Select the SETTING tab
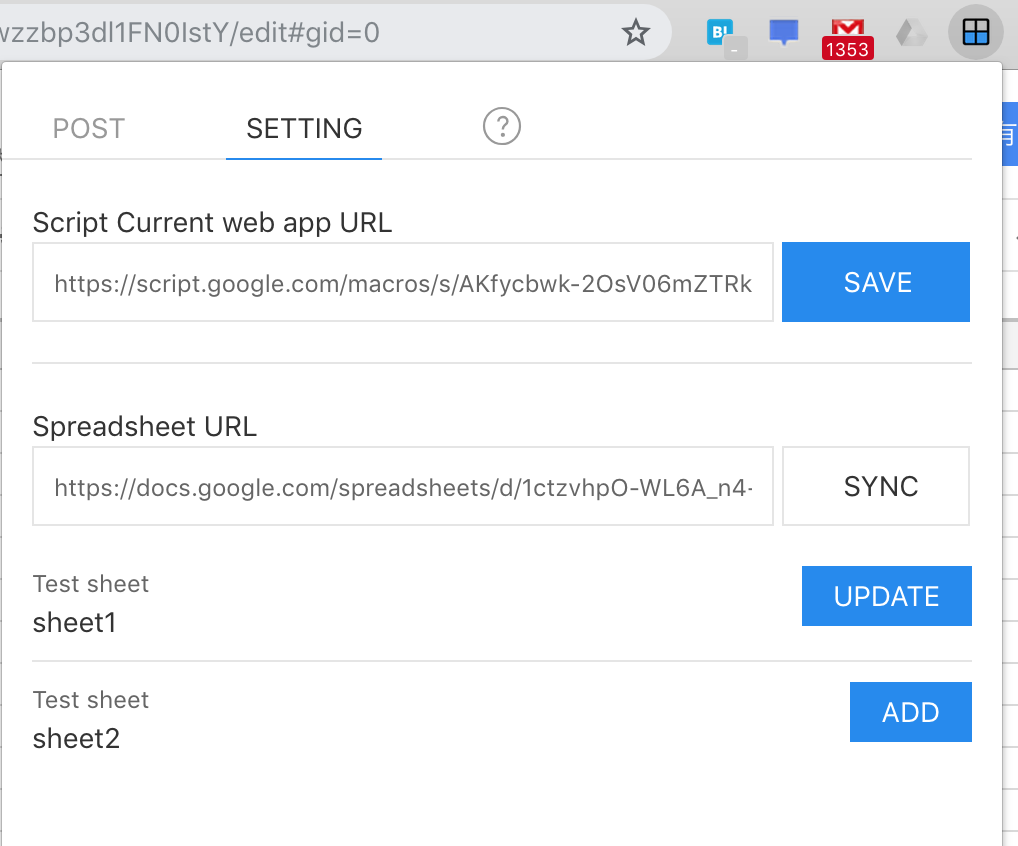 pyautogui.click(x=304, y=128)
